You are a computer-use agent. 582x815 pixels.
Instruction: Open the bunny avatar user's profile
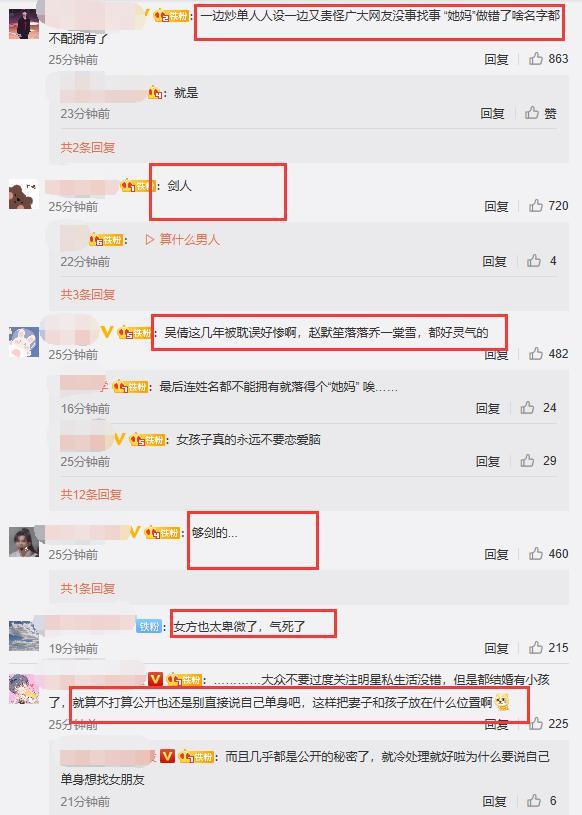pyautogui.click(x=23, y=342)
